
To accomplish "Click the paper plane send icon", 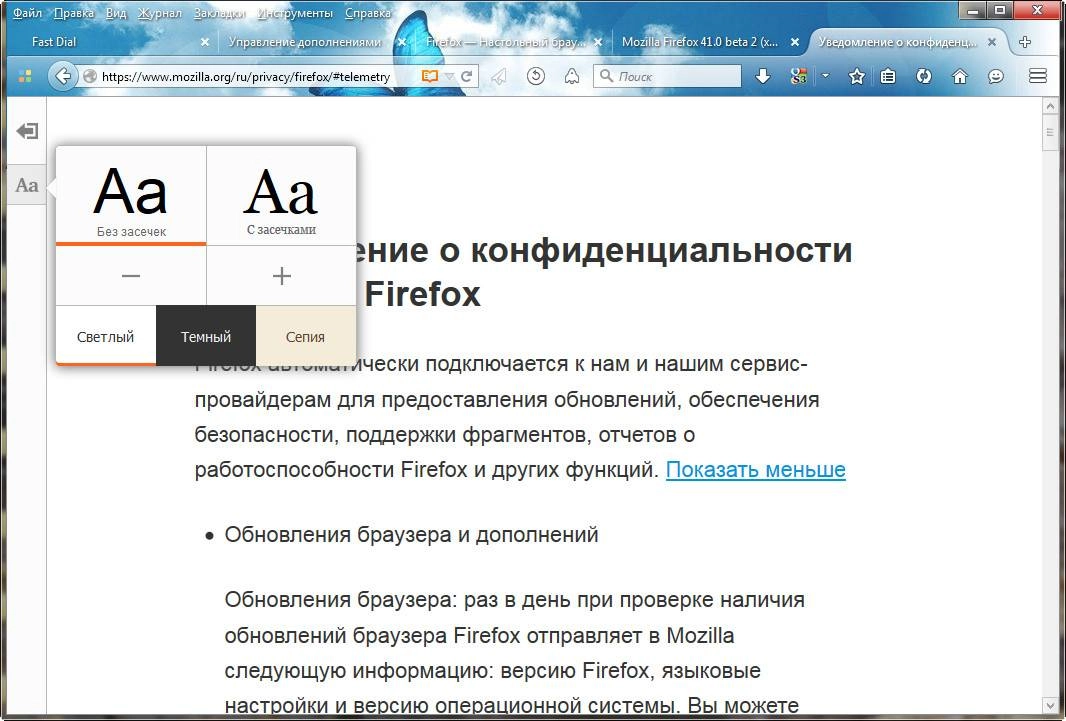I will click(499, 76).
